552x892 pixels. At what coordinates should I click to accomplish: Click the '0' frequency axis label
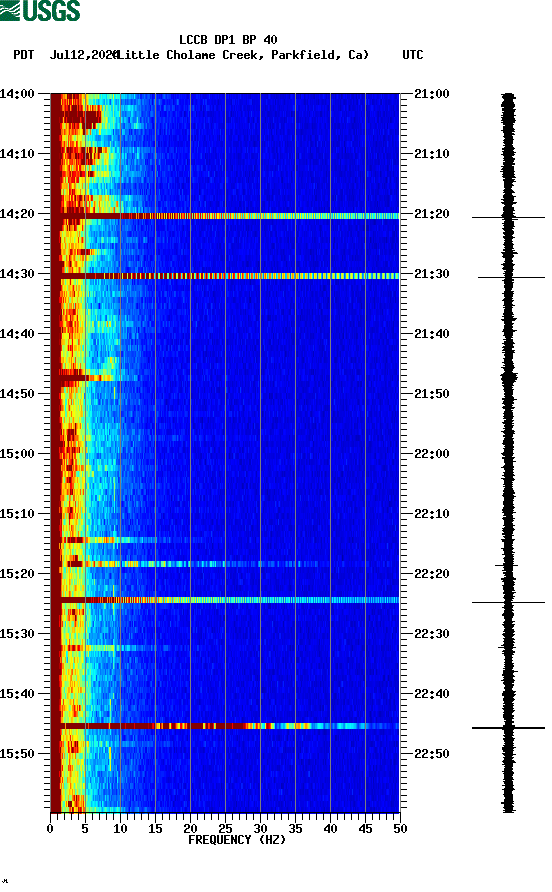pyautogui.click(x=50, y=829)
